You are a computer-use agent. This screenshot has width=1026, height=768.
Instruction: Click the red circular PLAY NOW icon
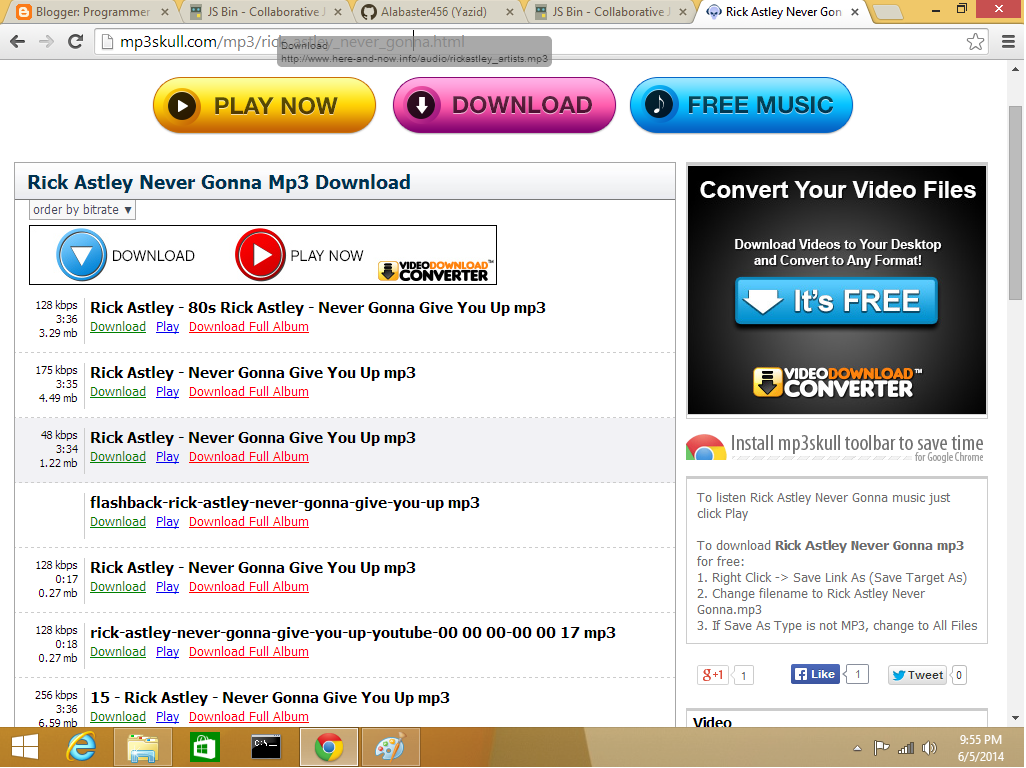tap(260, 255)
